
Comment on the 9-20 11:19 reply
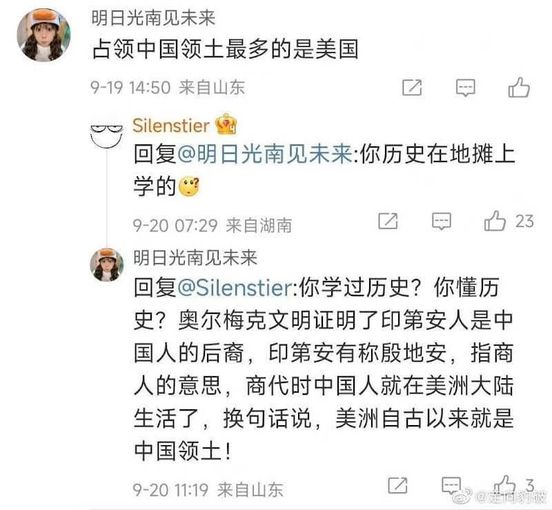click(451, 485)
